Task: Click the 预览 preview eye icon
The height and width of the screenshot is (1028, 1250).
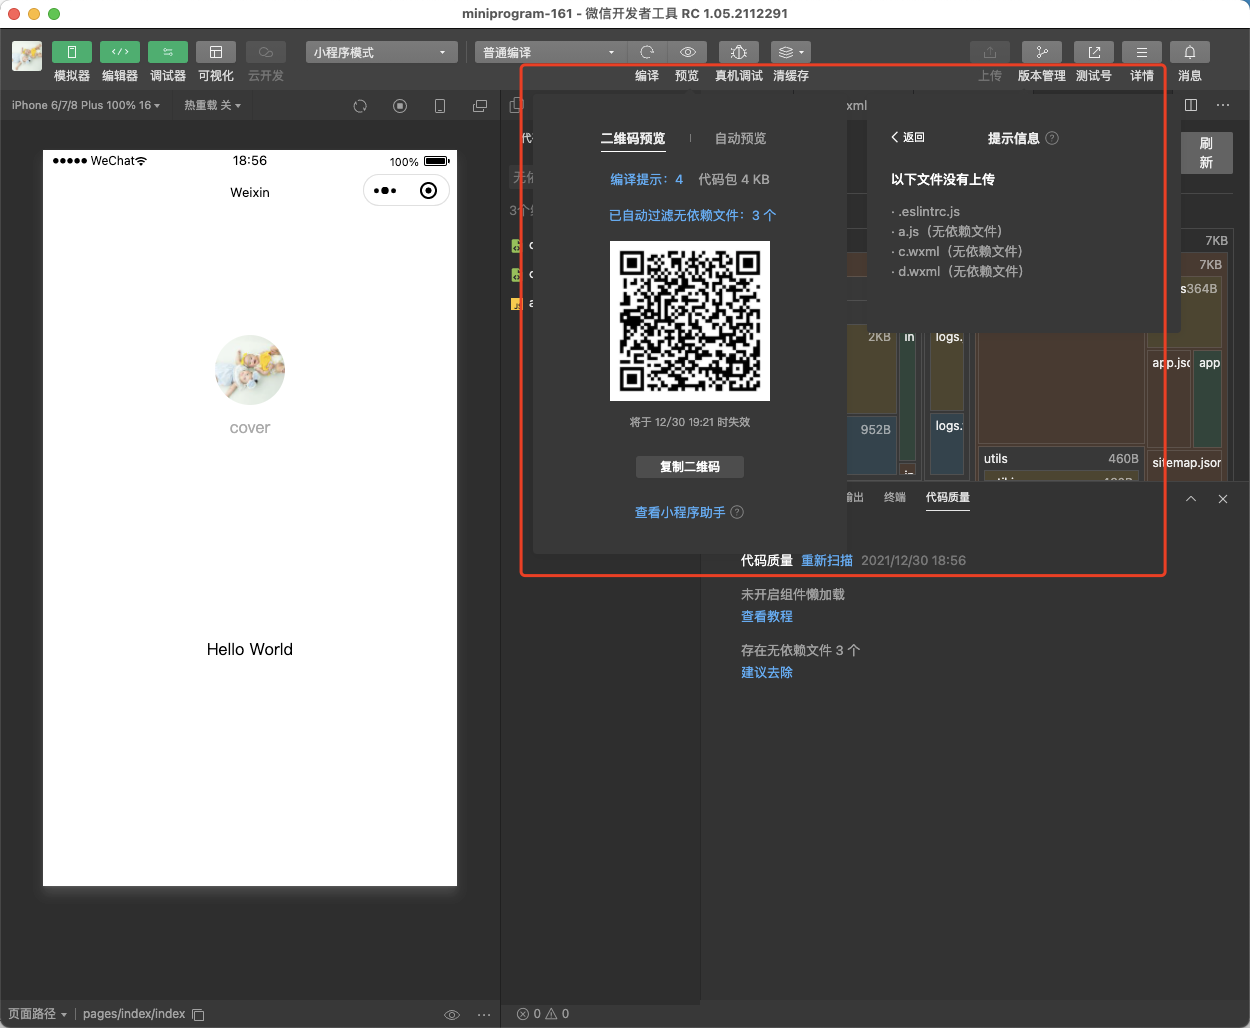Action: 688,52
